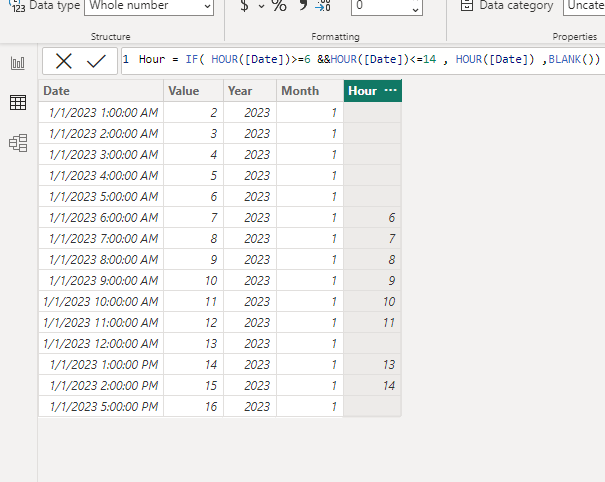Click Year cell in 3:00:00 AM row

250,154
